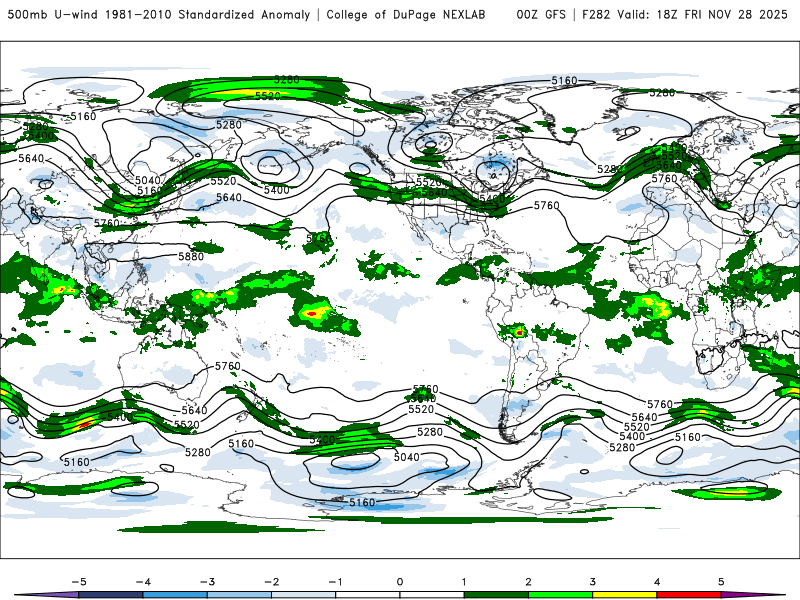Viewport: 800px width, 600px height.
Task: Select the bright green swatch between 2 and 3
Action: (x=561, y=595)
